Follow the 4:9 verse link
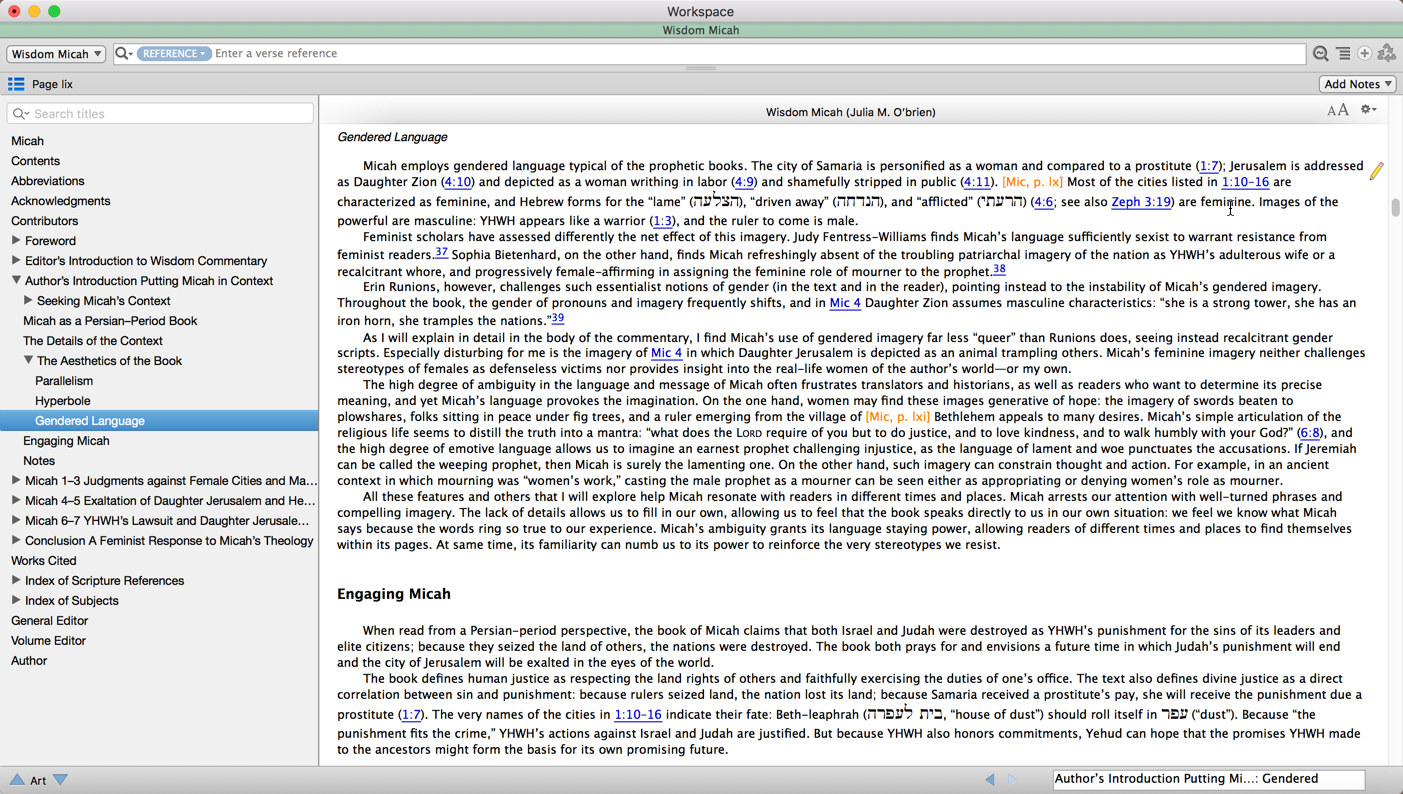The height and width of the screenshot is (794, 1403). click(744, 182)
